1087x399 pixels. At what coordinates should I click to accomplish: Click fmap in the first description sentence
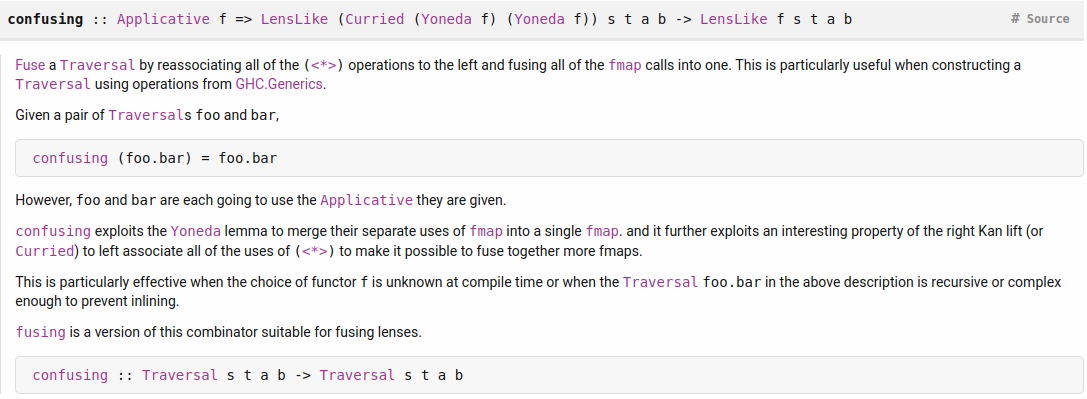click(x=625, y=65)
